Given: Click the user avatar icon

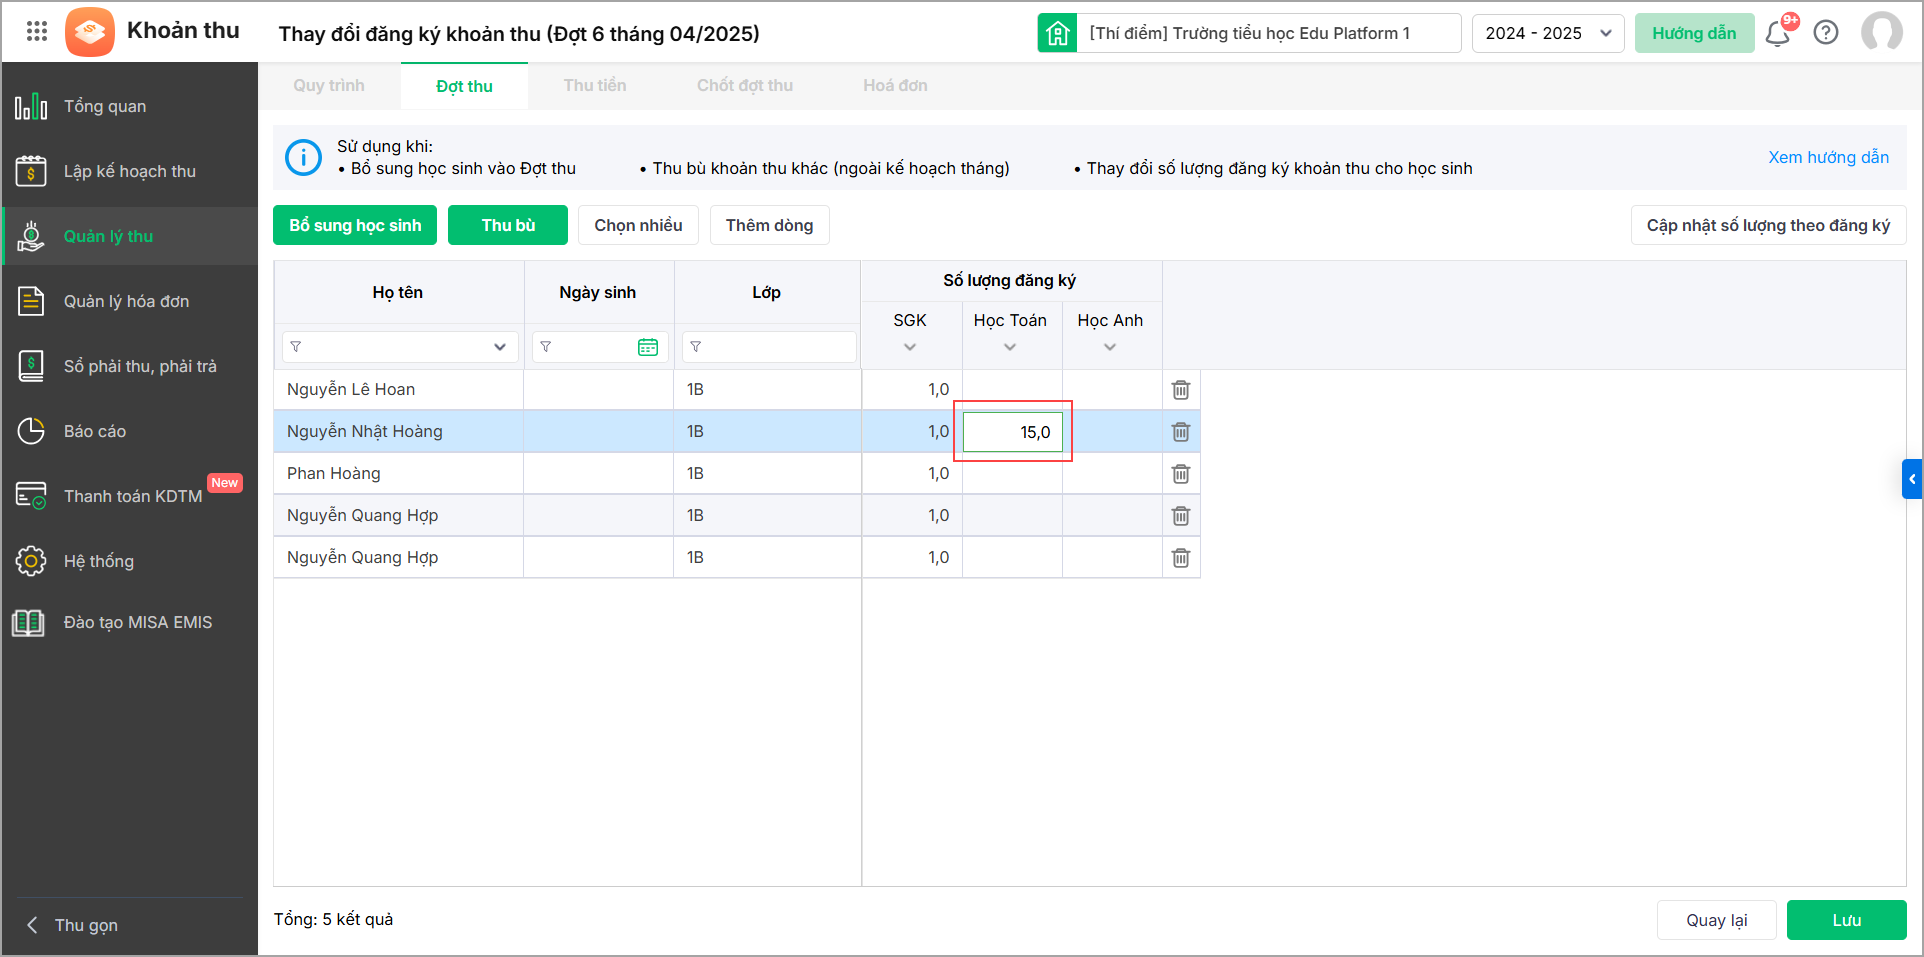Looking at the screenshot, I should point(1881,33).
